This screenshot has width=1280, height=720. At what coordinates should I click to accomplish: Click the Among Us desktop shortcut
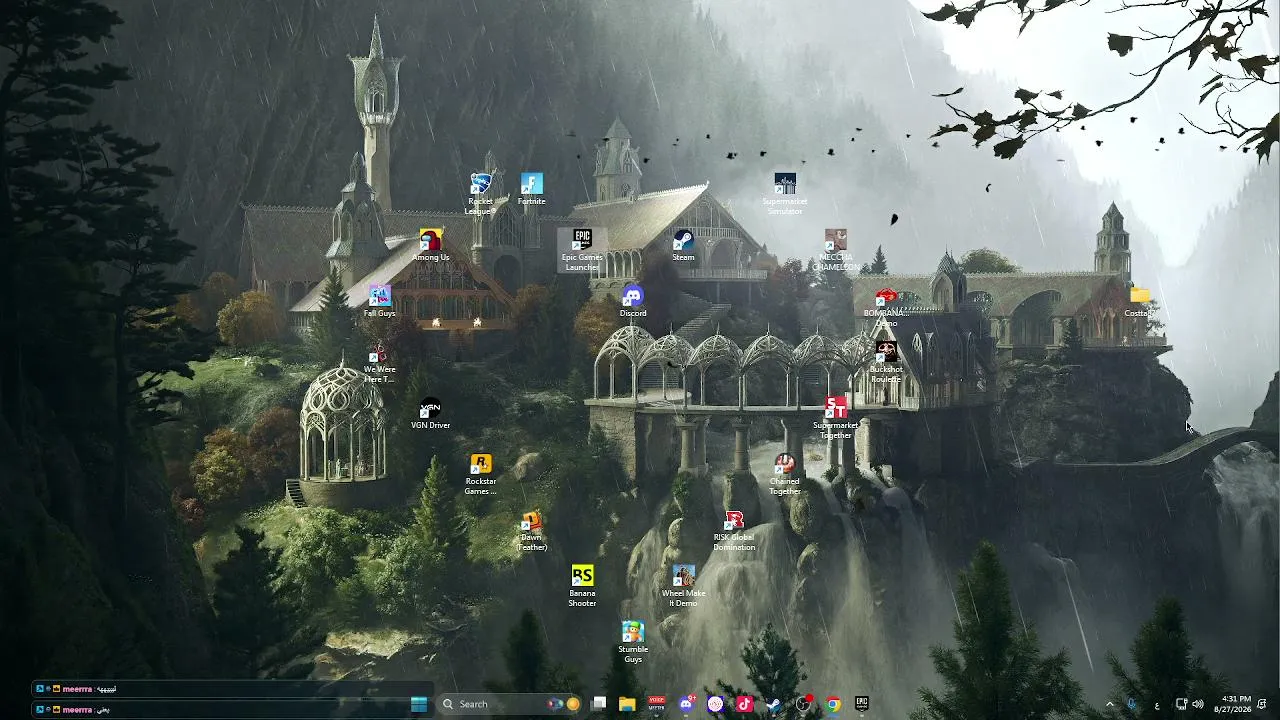pyautogui.click(x=430, y=245)
